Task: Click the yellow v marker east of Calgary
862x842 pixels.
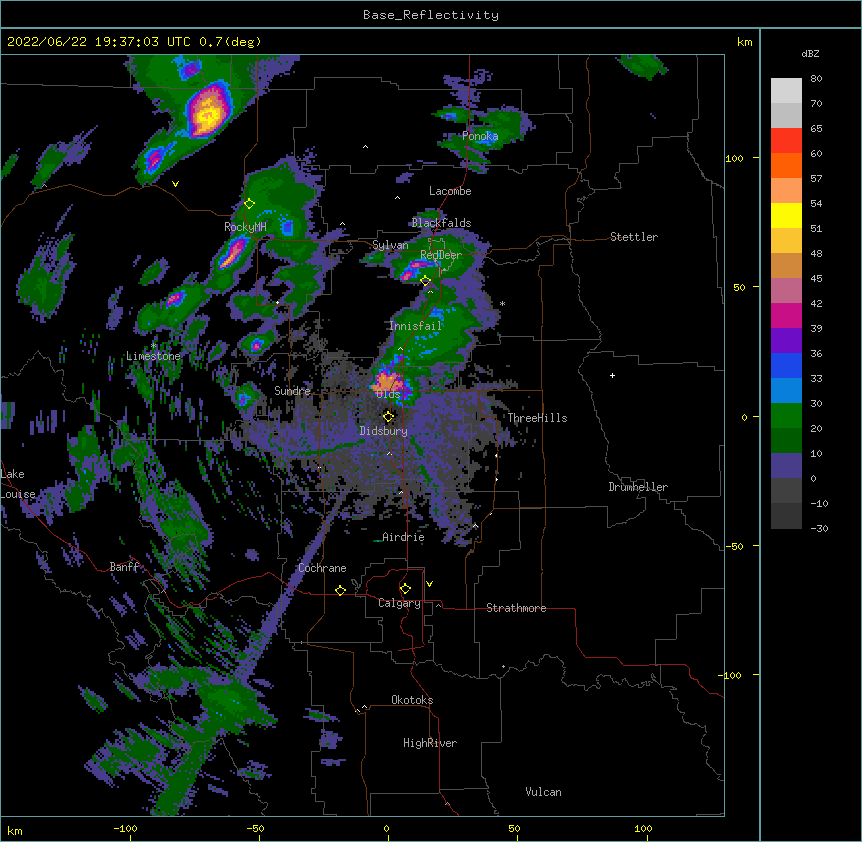Action: (429, 584)
